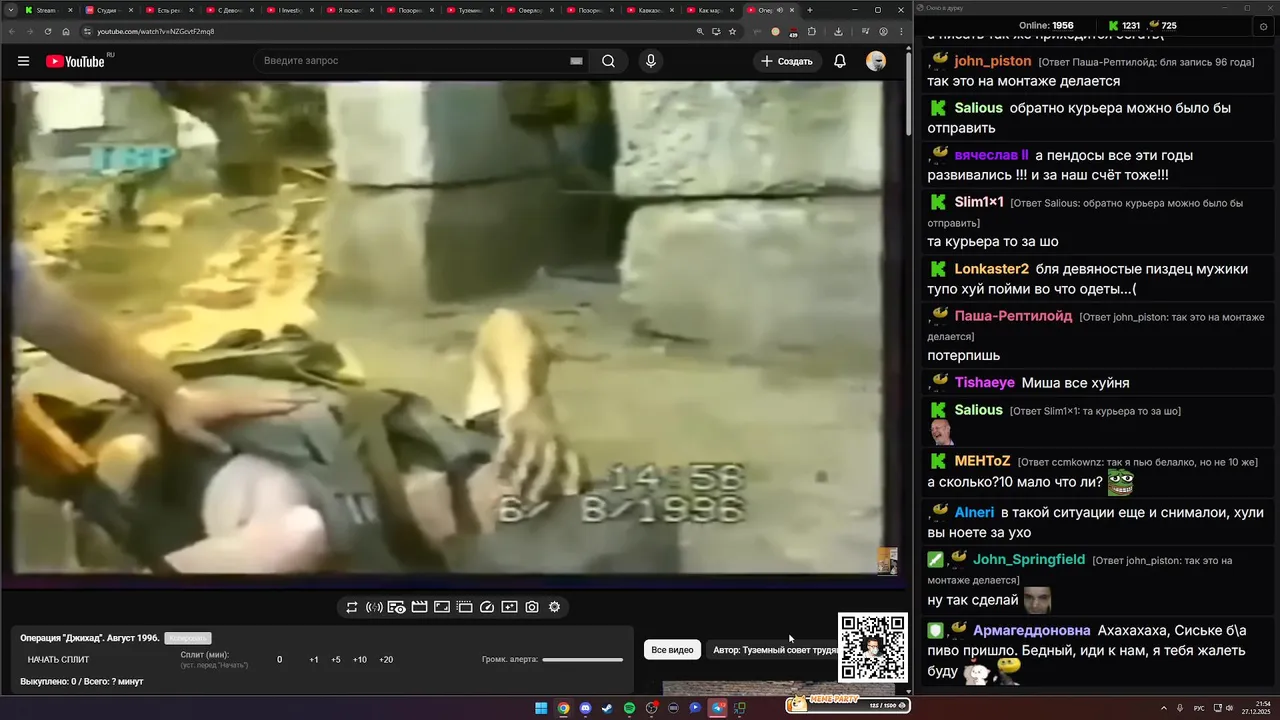Click username MEHToZ in chat
This screenshot has height=720, width=1280.
pos(983,461)
